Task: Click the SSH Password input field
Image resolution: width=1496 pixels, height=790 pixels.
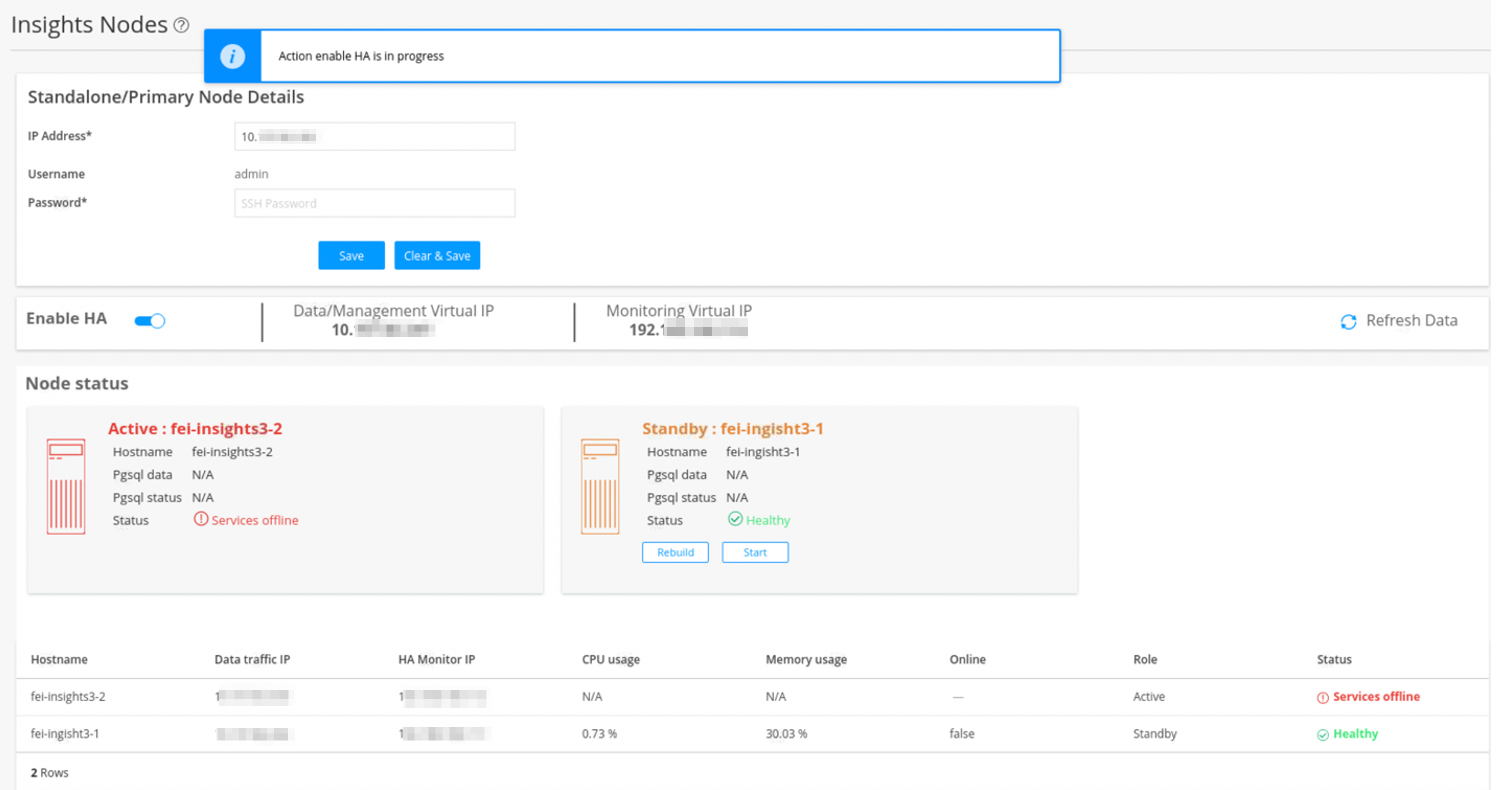Action: pyautogui.click(x=374, y=203)
